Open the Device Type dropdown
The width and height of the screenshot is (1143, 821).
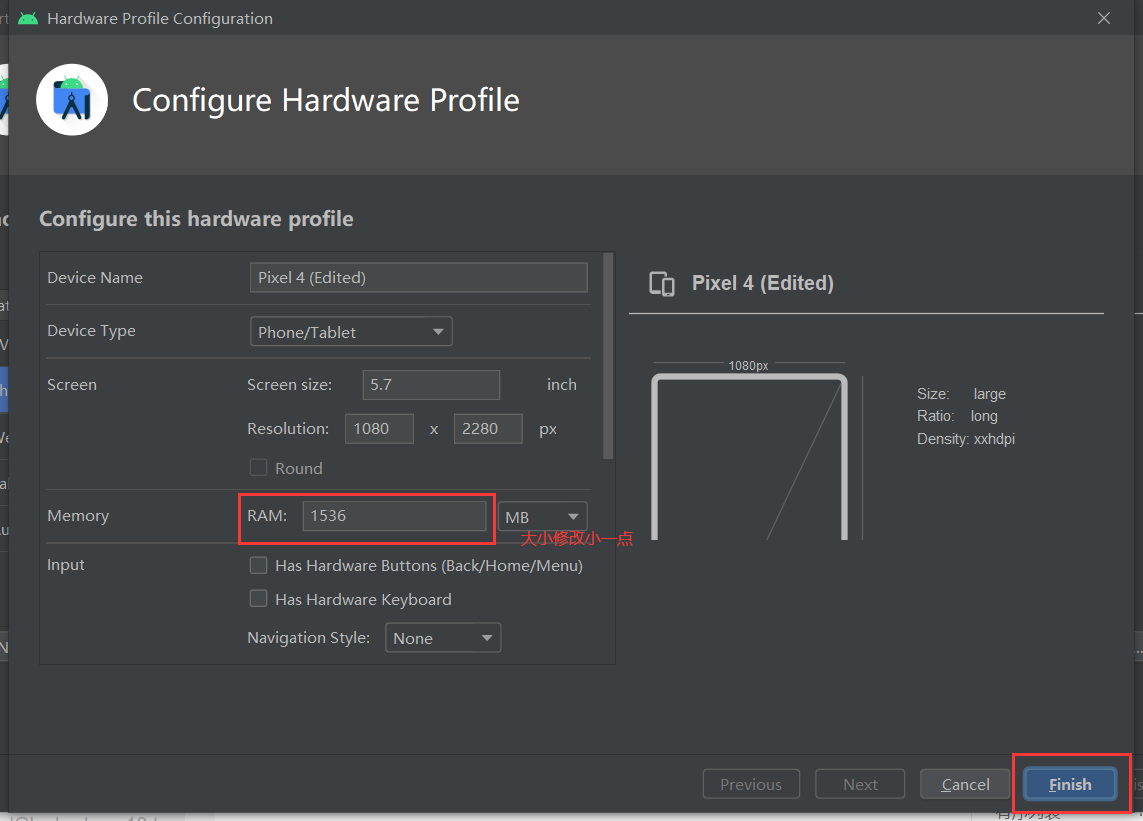[x=351, y=332]
